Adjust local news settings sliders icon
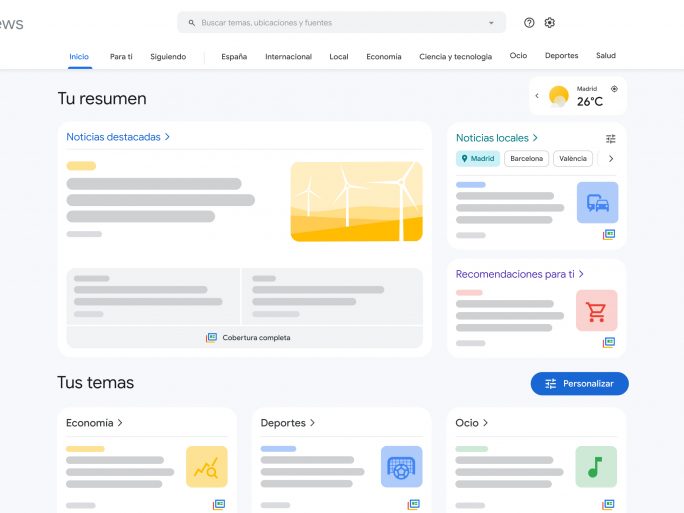 (611, 139)
